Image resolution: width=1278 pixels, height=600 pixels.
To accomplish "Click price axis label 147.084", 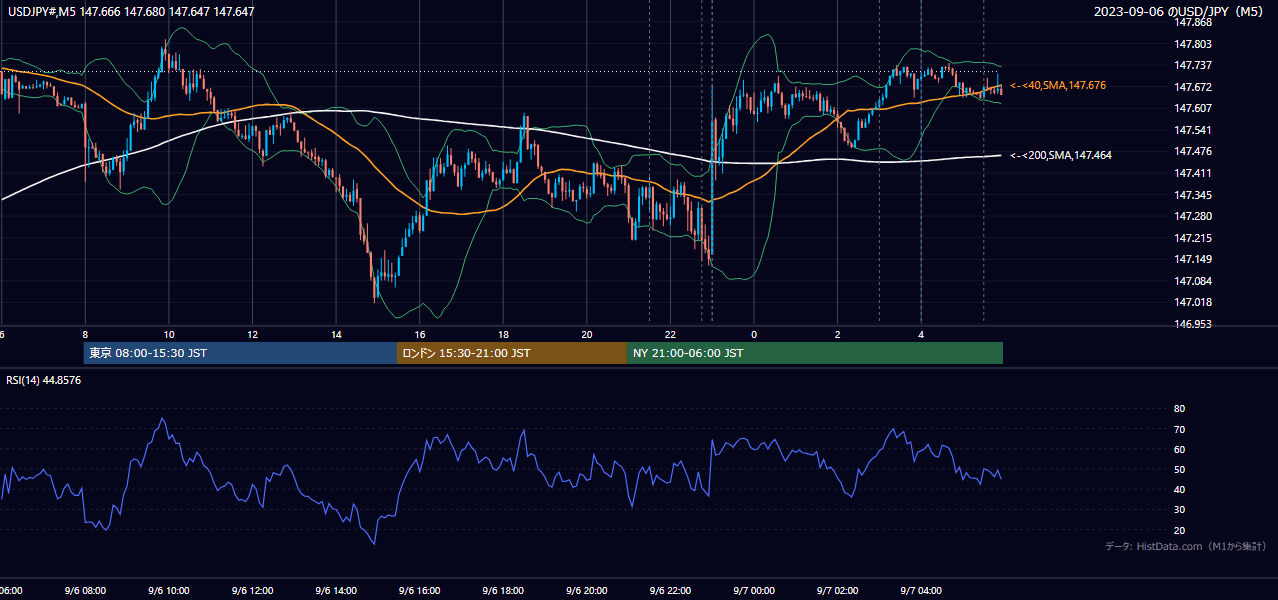I will (x=1194, y=281).
